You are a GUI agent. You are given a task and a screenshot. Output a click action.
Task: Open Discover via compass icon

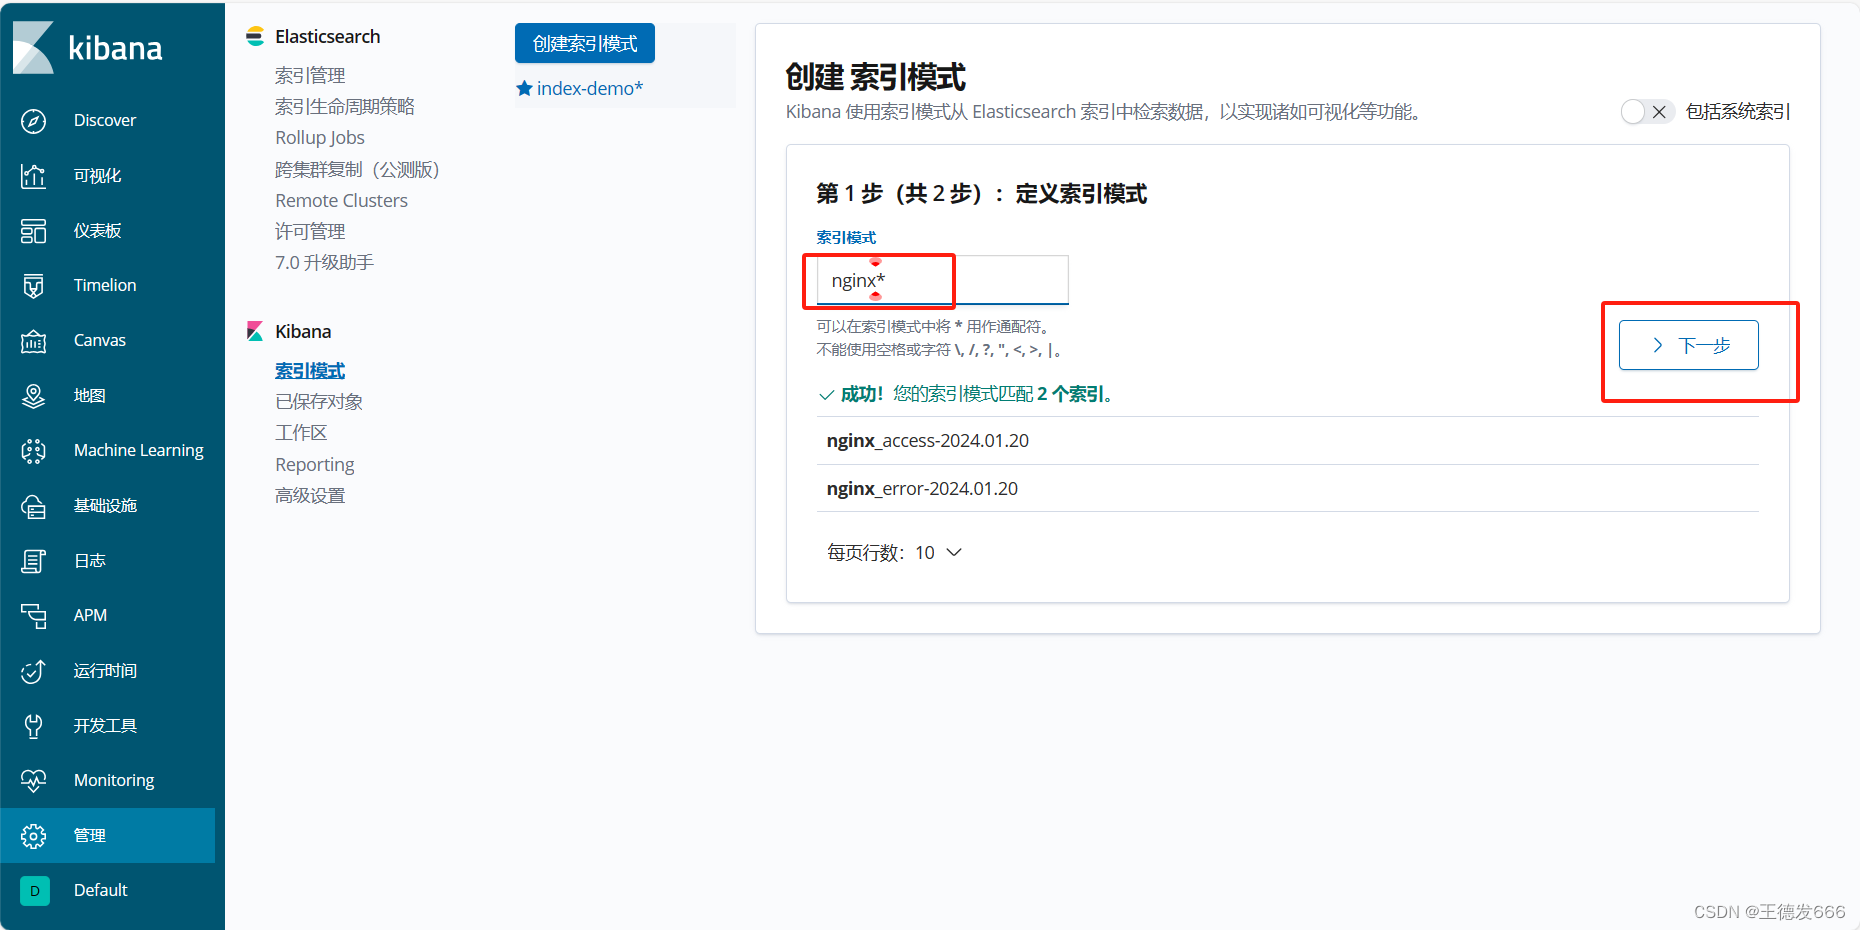[x=33, y=121]
